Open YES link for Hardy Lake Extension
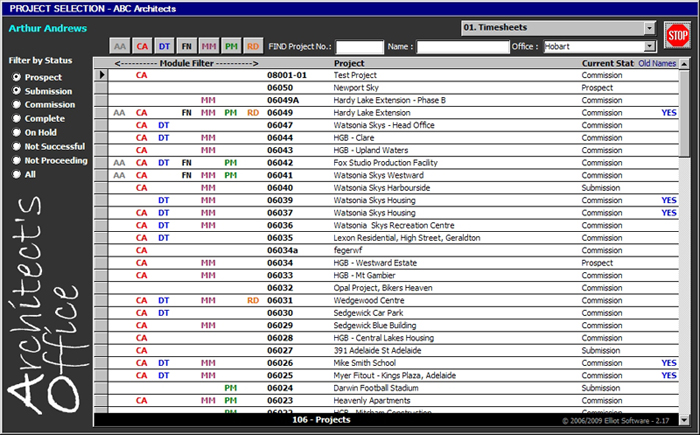700x435 pixels. coord(668,113)
